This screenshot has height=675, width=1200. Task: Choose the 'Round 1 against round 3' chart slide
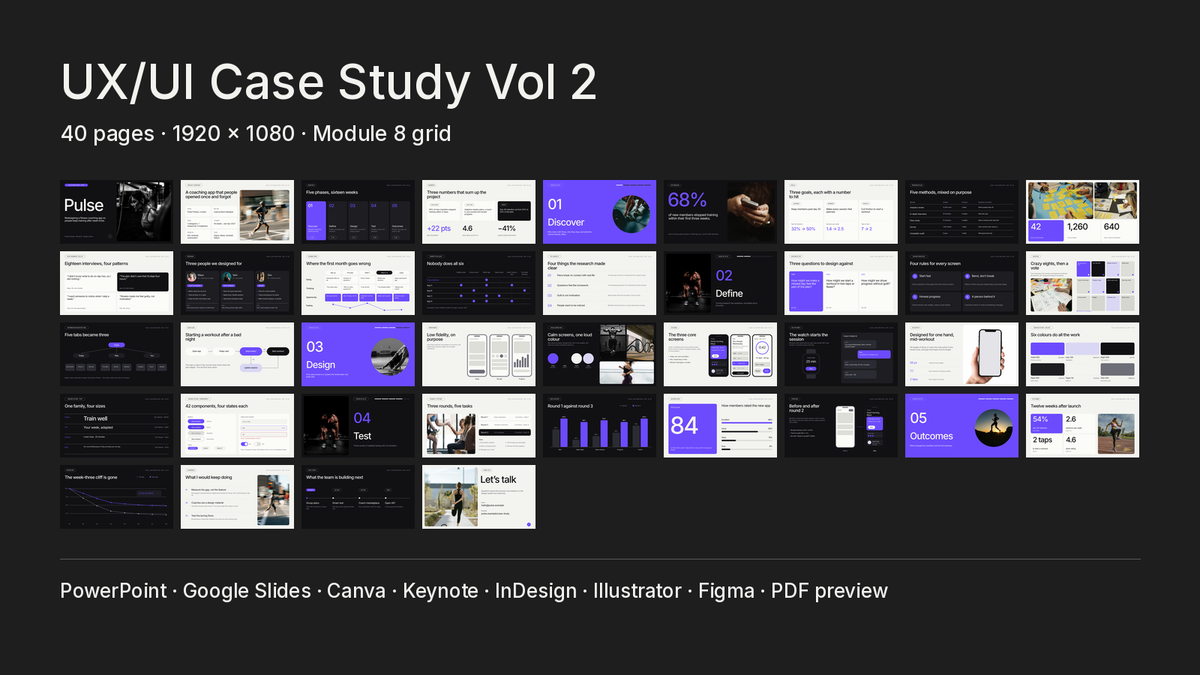[600, 425]
